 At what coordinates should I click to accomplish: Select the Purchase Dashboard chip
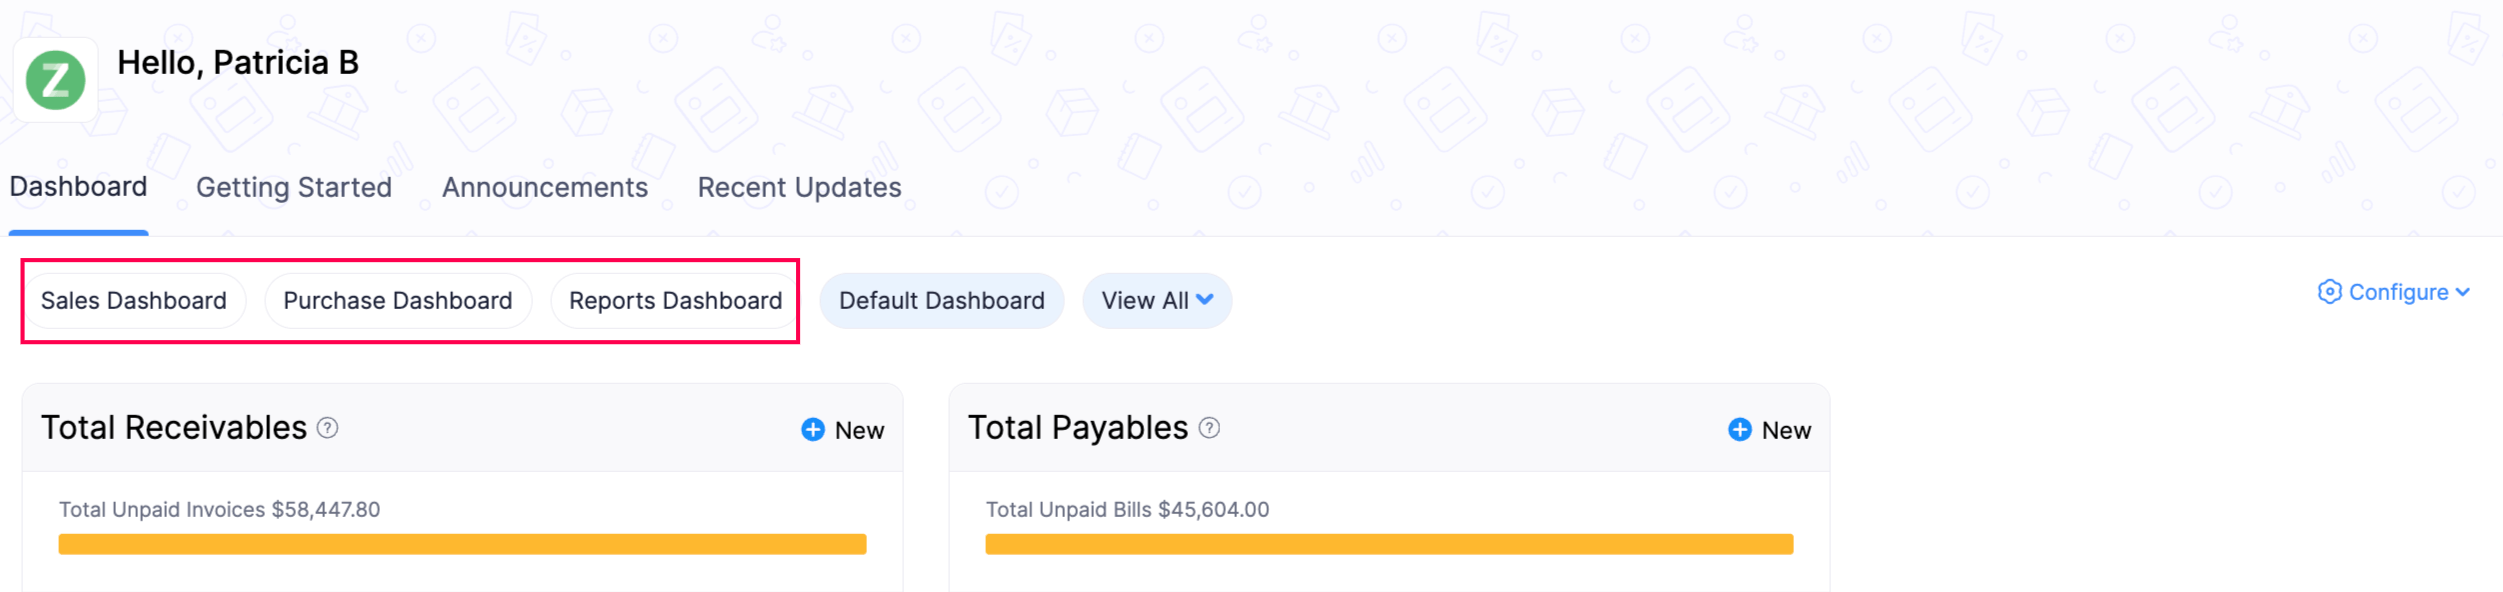(397, 301)
